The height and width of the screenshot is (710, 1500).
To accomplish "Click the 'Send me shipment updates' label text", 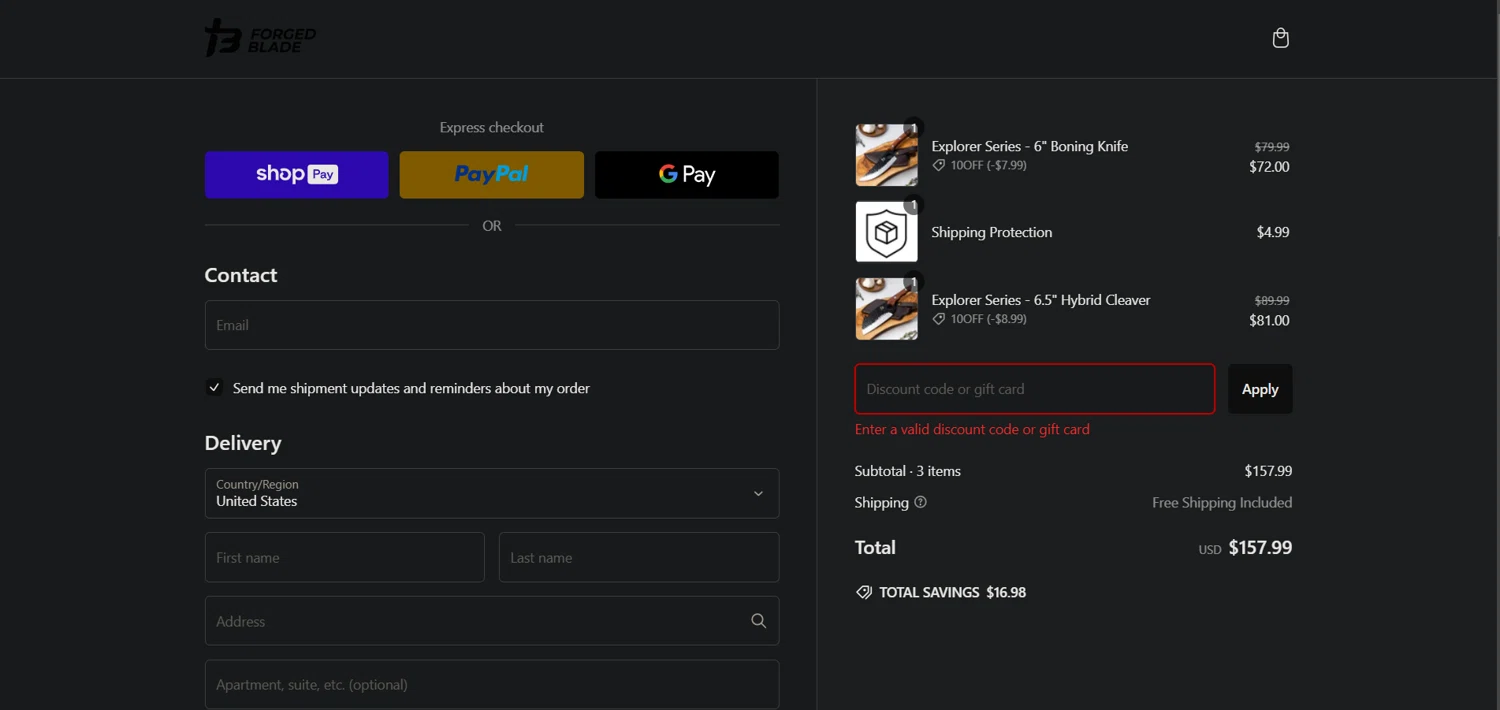I will pyautogui.click(x=411, y=388).
